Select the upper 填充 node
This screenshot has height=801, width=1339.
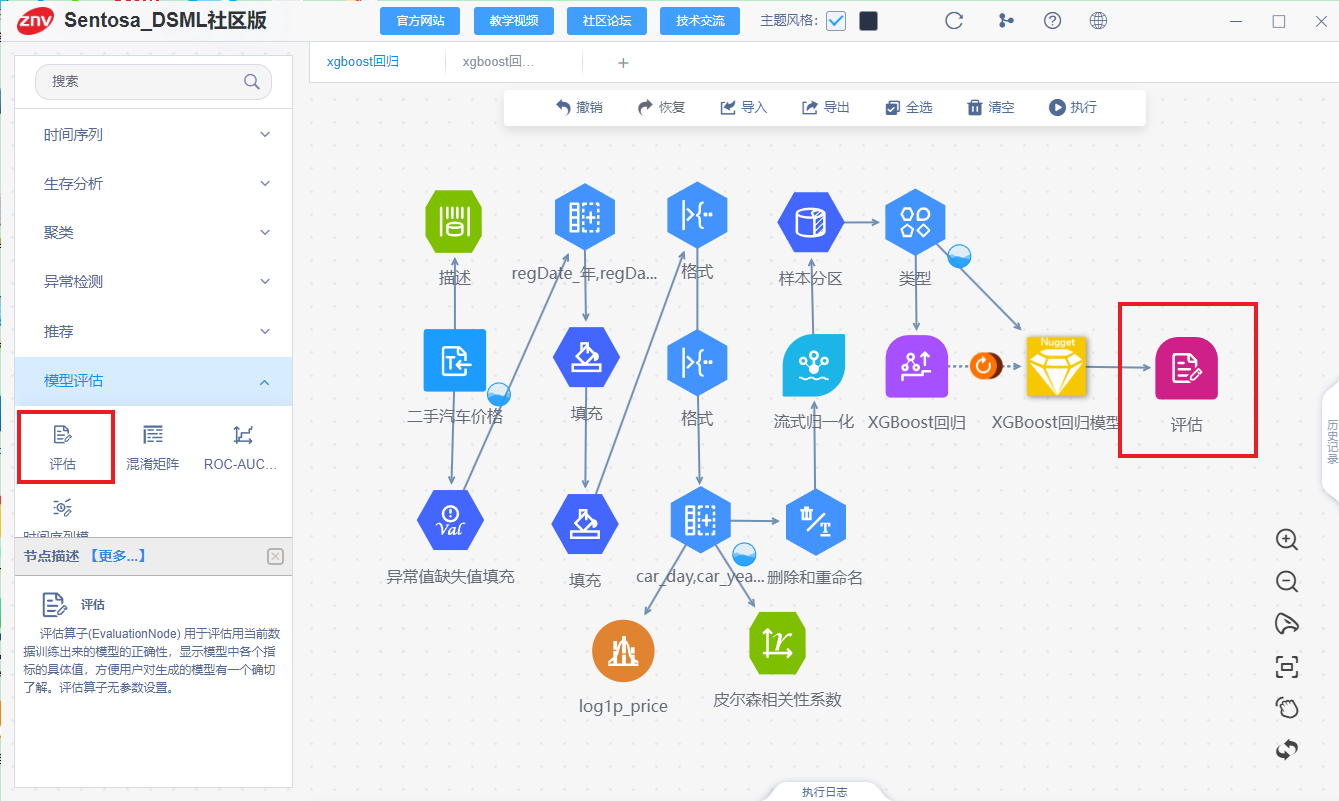tap(586, 358)
